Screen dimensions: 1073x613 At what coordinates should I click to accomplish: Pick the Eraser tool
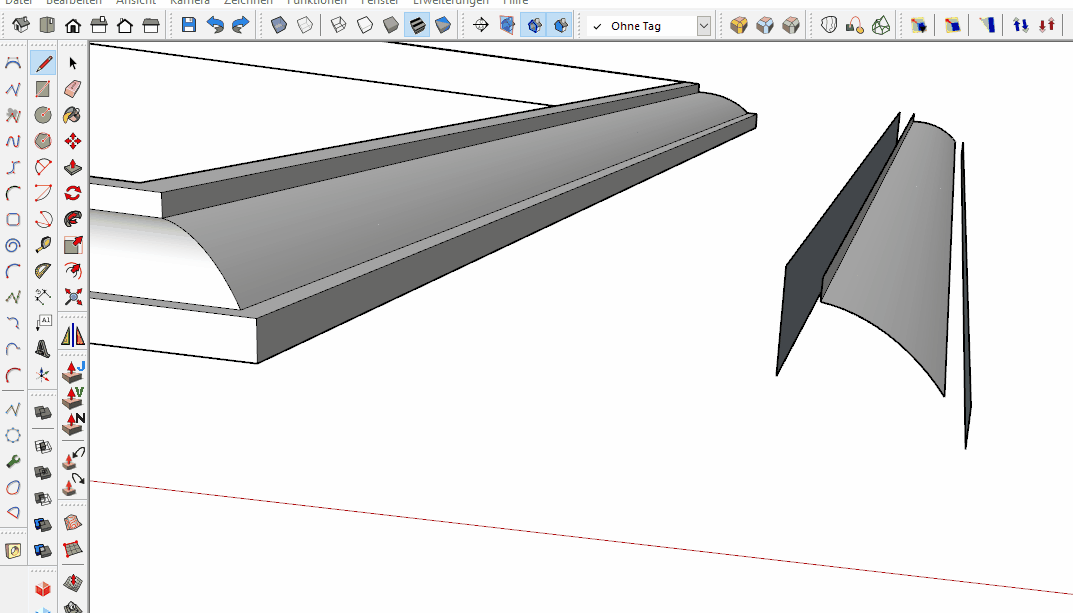(72, 90)
